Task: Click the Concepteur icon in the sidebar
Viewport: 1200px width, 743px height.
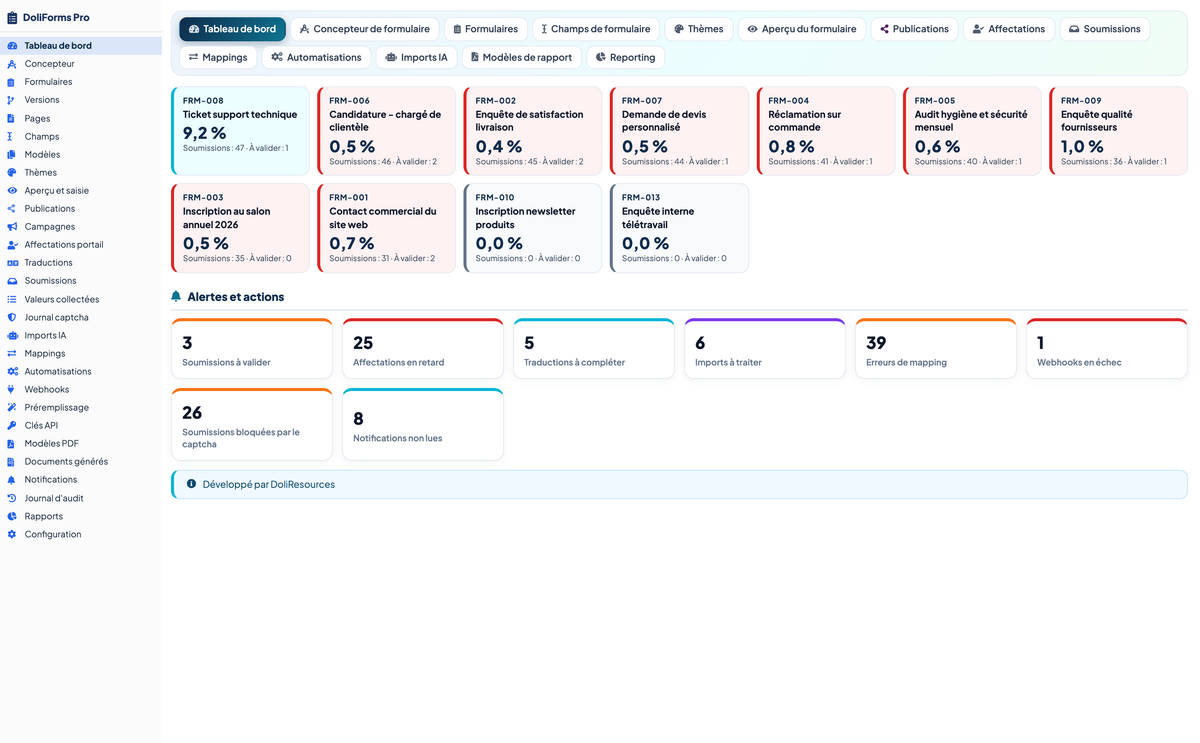Action: 12,64
